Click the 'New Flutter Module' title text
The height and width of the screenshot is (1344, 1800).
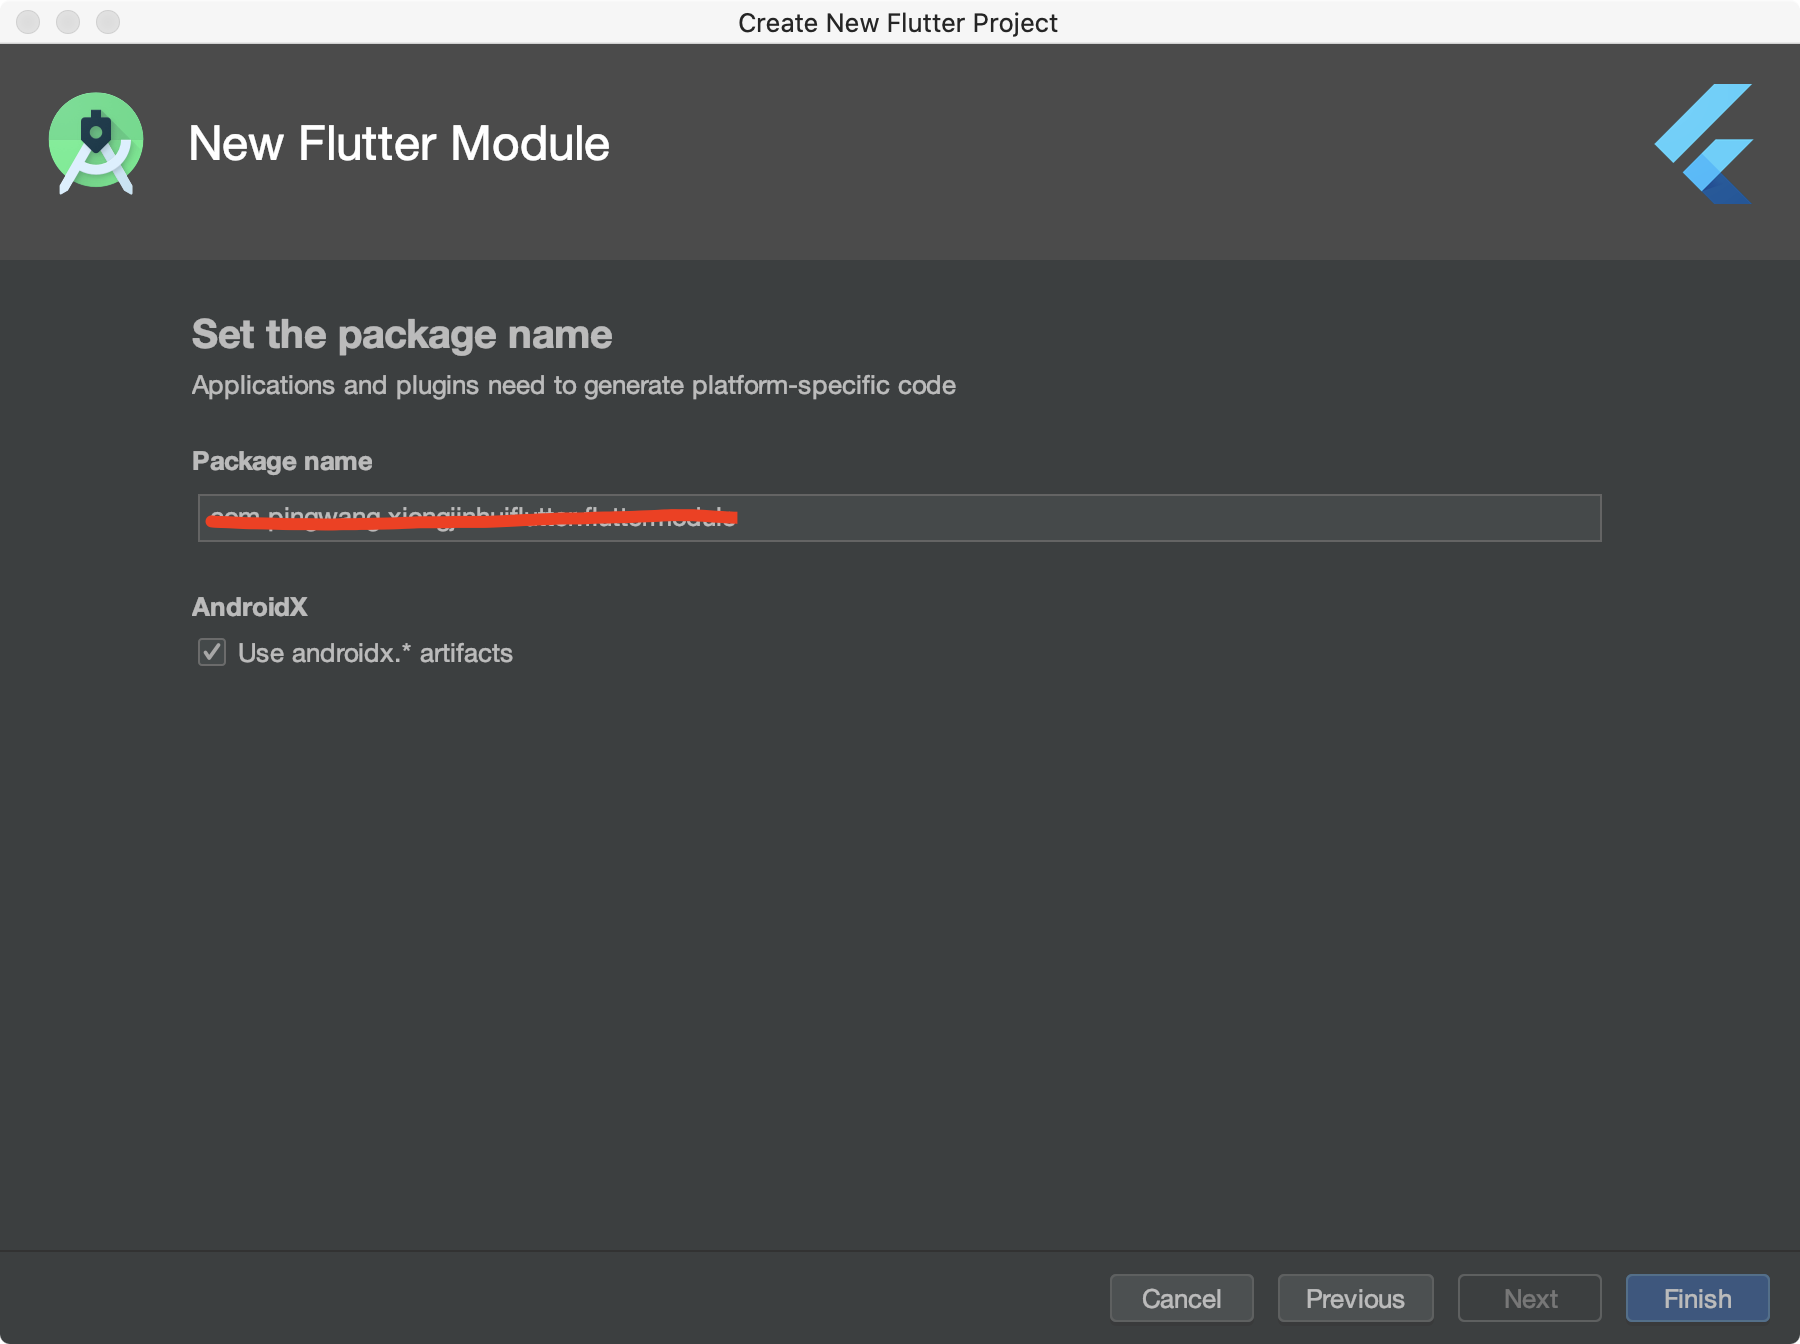click(x=399, y=143)
